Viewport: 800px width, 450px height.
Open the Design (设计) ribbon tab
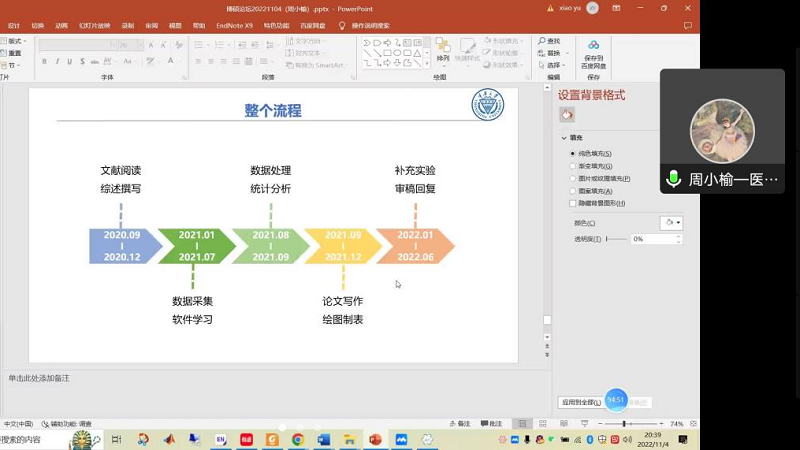[x=14, y=26]
